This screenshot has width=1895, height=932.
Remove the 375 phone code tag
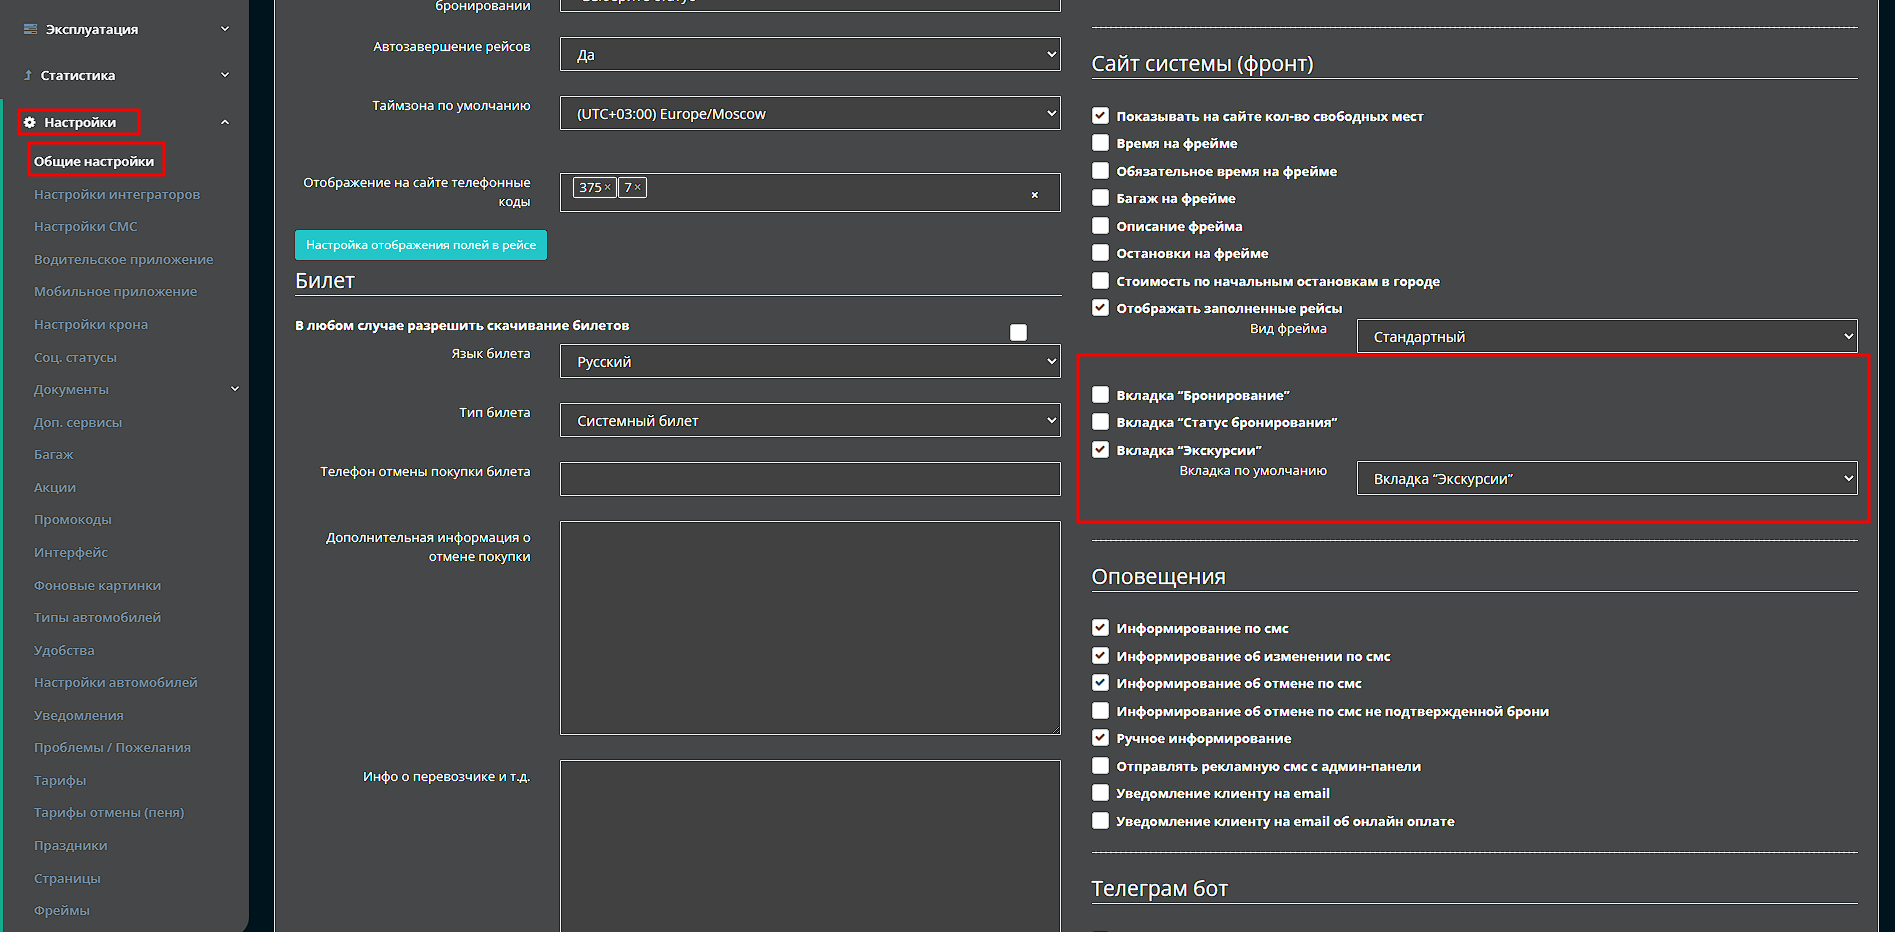(607, 187)
